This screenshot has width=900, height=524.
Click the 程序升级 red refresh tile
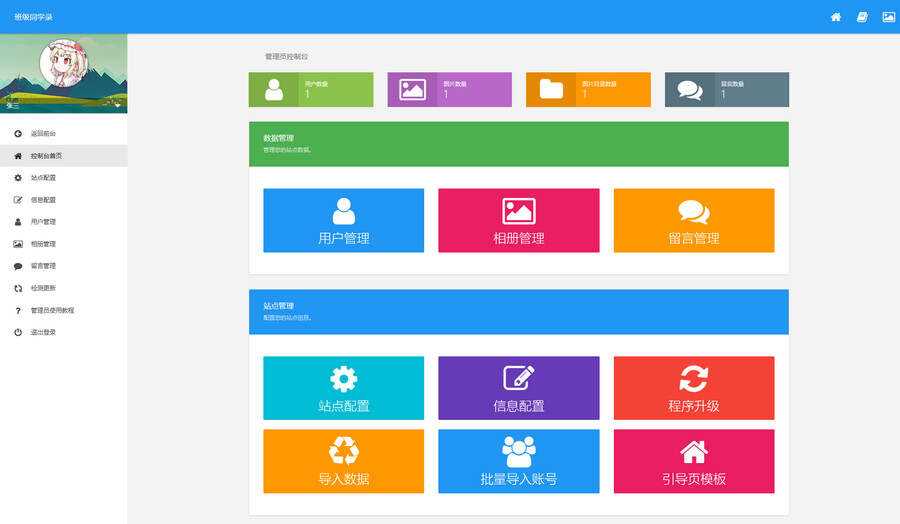(x=693, y=388)
